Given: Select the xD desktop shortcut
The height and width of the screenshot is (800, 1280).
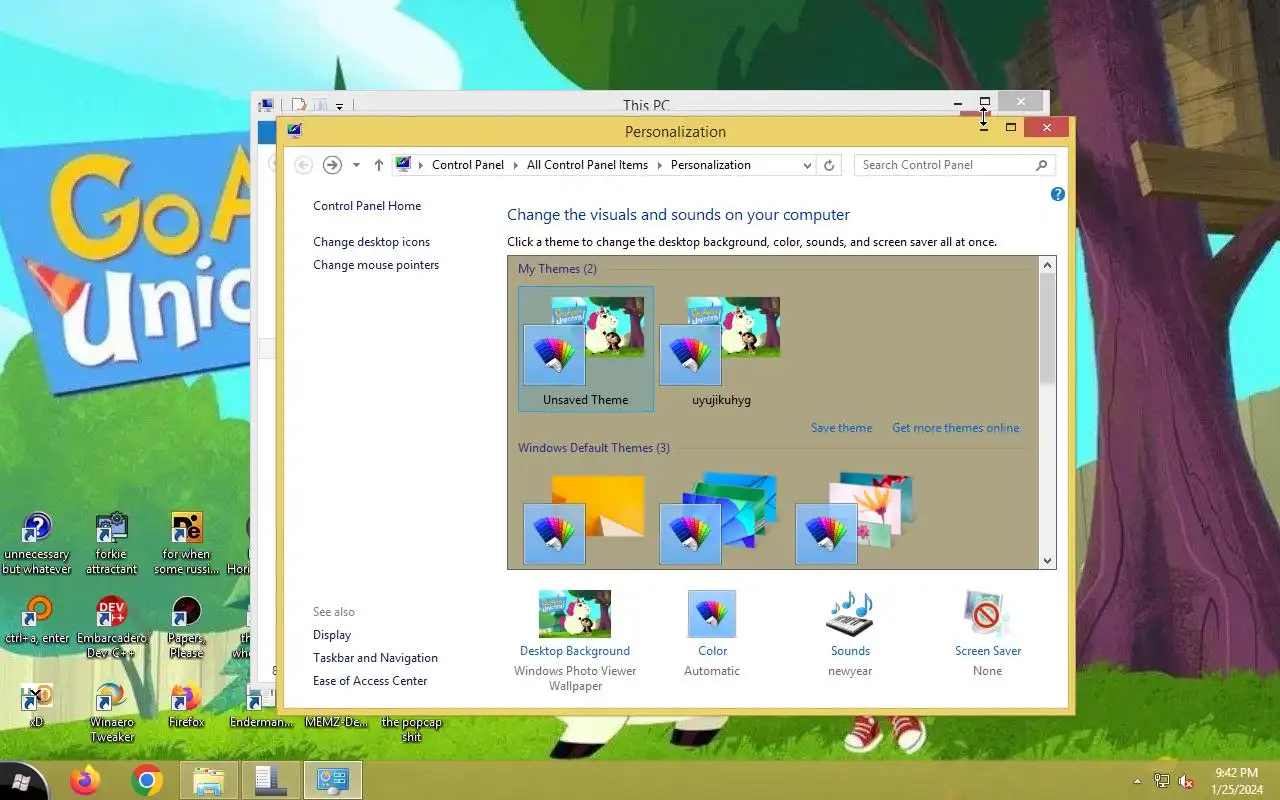Looking at the screenshot, I should tap(37, 705).
